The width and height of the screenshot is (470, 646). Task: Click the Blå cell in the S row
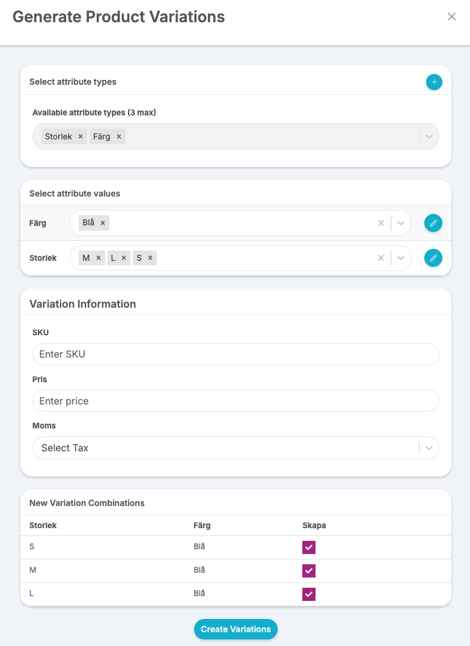coord(199,547)
